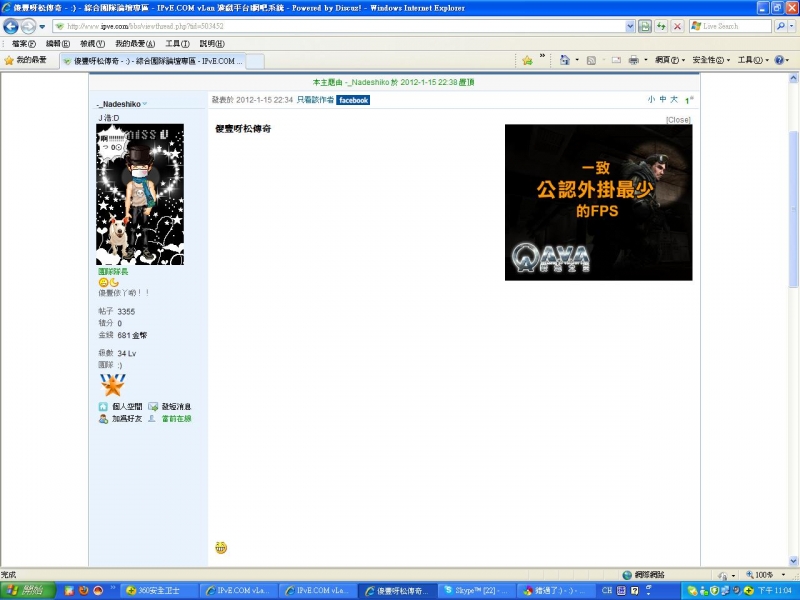
Task: Click the page vertical scrollbar thumb
Action: [x=793, y=209]
